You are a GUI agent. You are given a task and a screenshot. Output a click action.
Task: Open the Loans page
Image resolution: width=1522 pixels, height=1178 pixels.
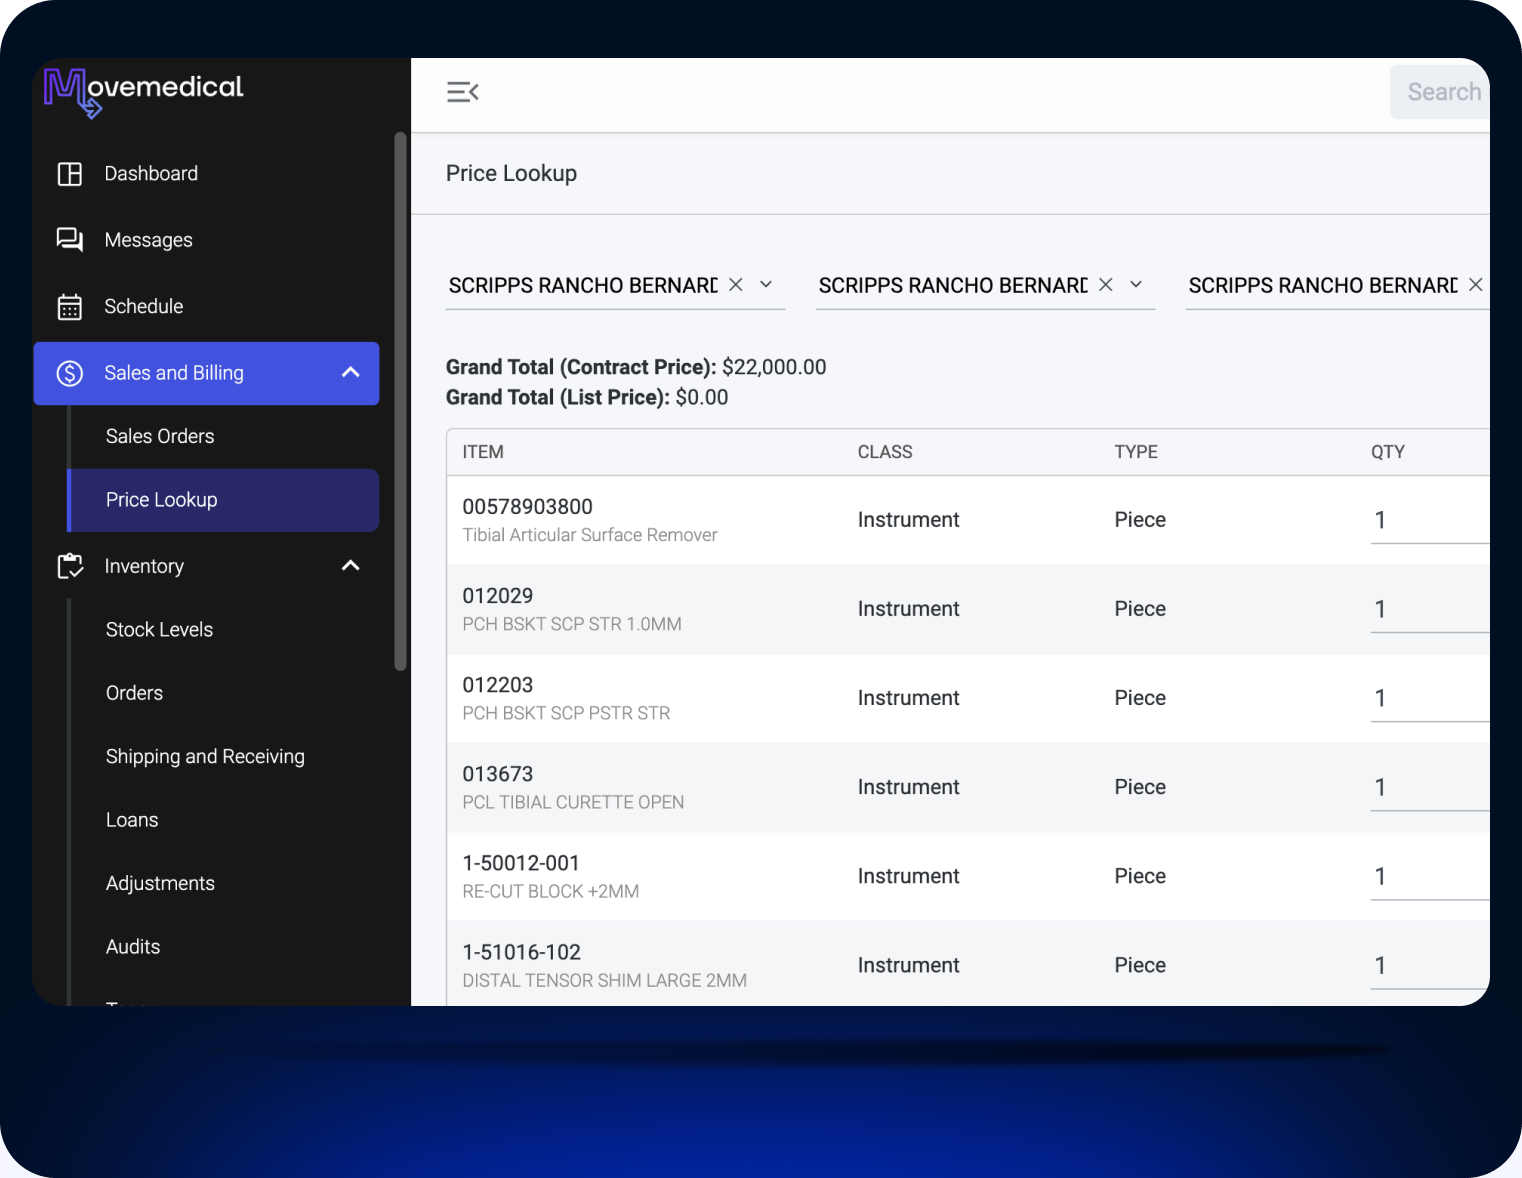[131, 819]
